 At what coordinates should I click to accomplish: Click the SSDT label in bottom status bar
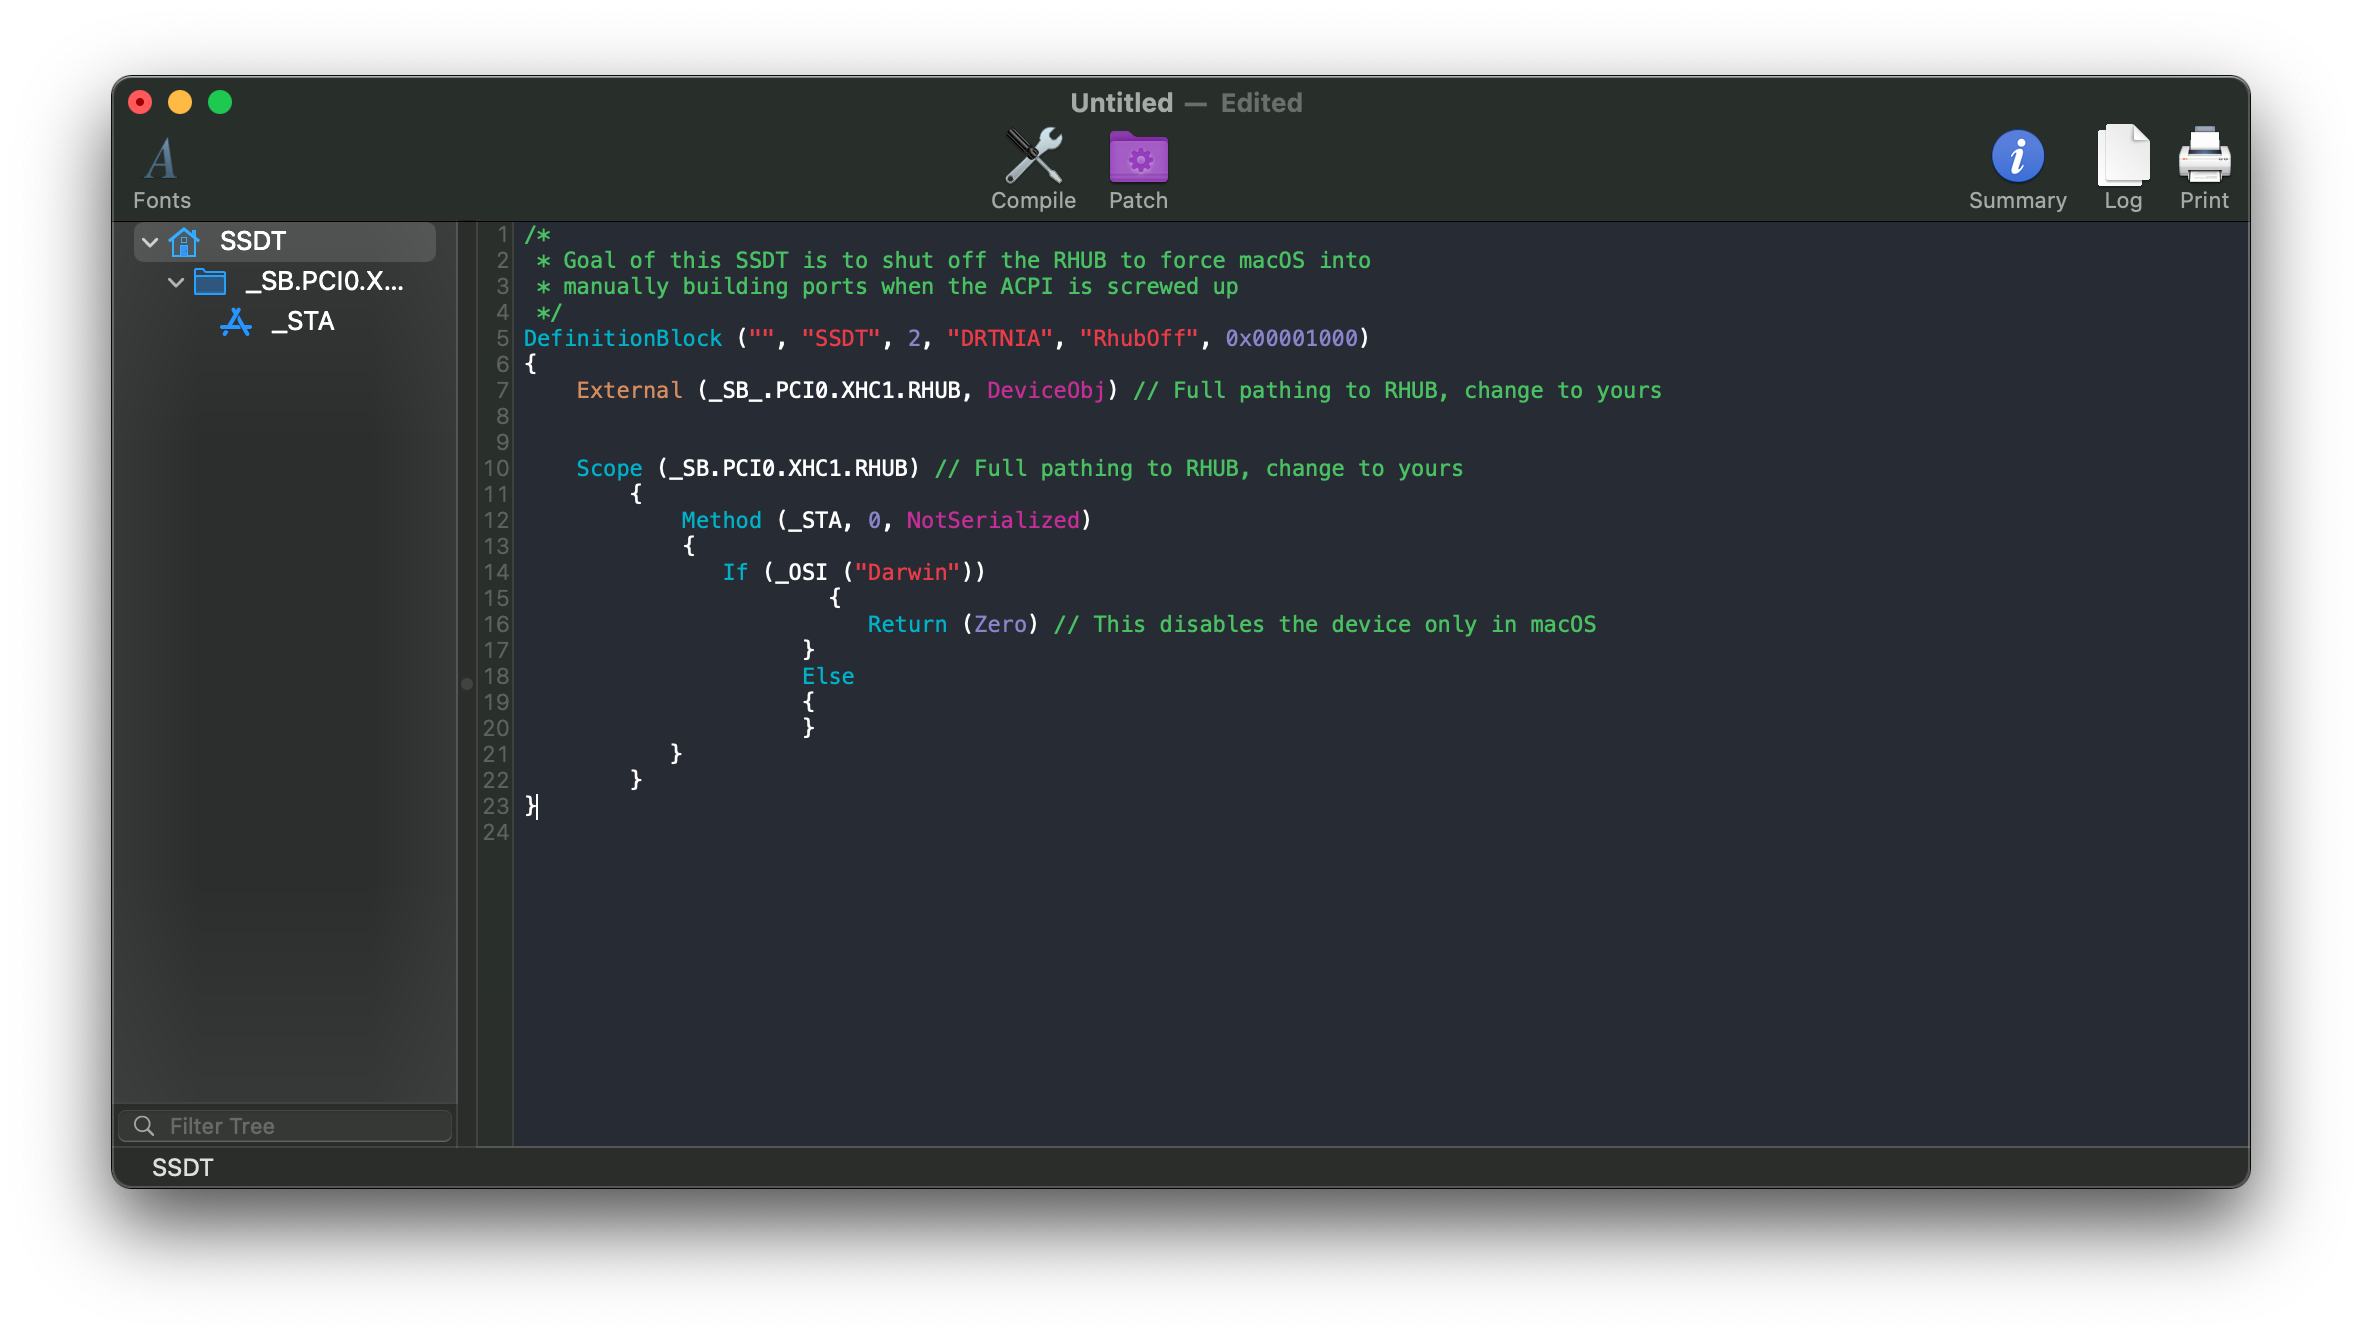tap(182, 1168)
